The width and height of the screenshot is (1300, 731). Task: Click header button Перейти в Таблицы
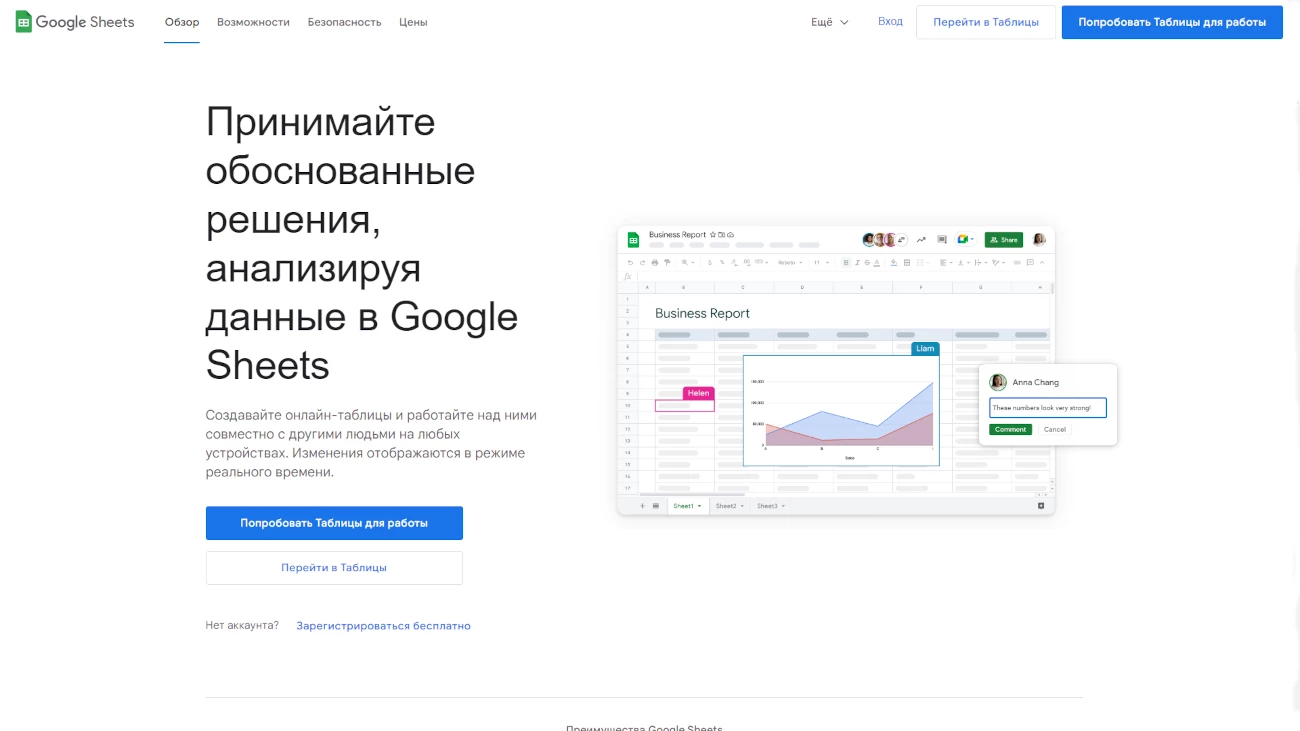(986, 22)
